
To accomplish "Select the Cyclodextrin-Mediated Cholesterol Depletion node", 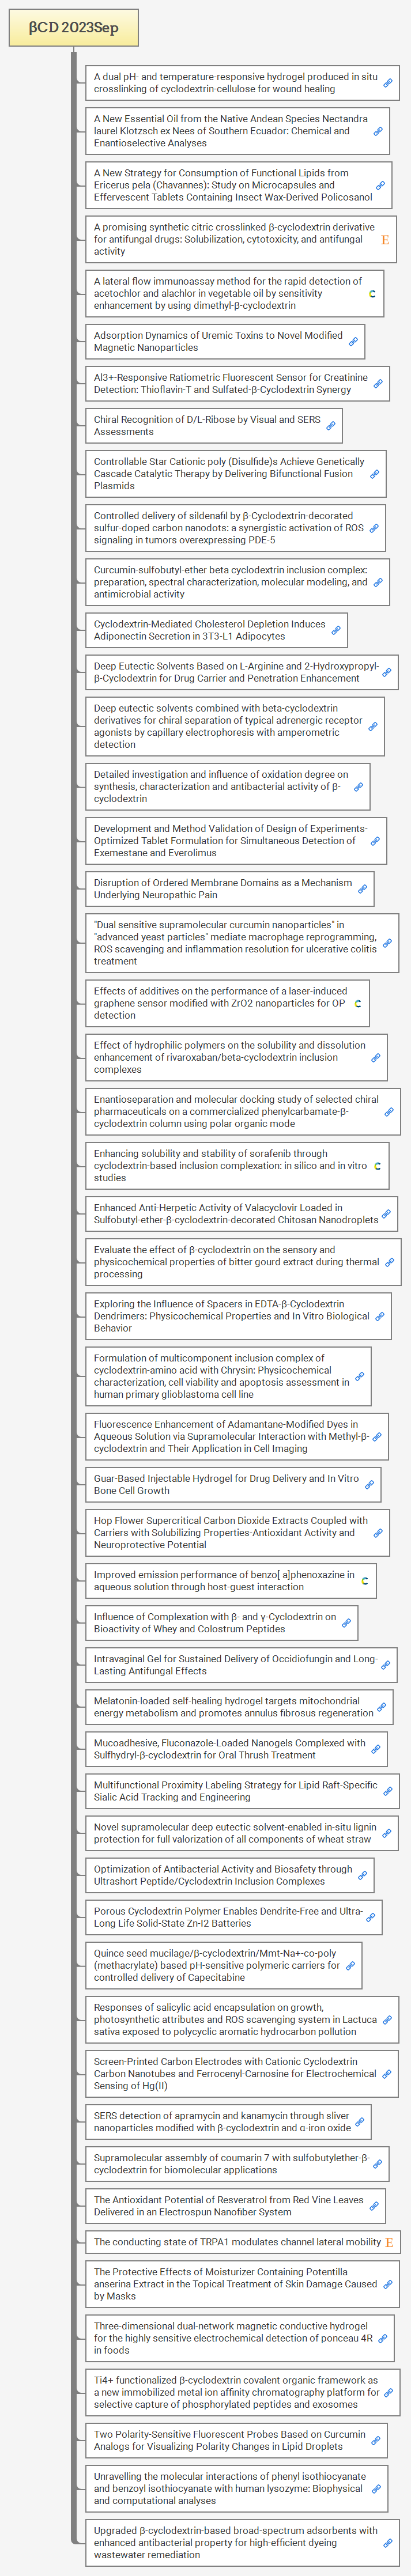I will [210, 630].
